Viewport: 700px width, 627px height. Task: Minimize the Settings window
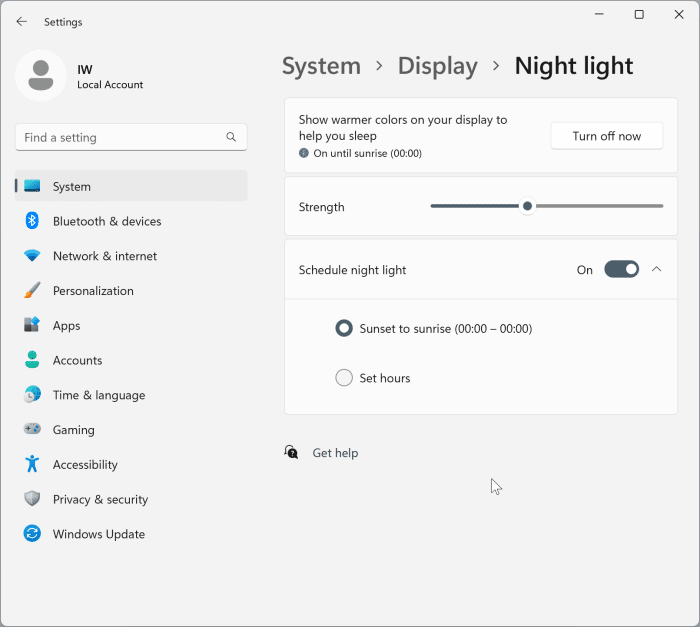click(x=599, y=14)
